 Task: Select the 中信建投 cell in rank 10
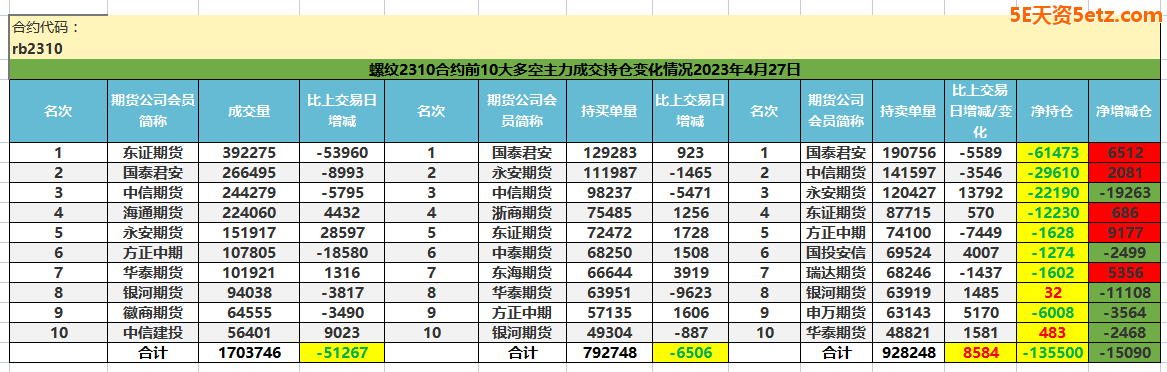tap(153, 334)
